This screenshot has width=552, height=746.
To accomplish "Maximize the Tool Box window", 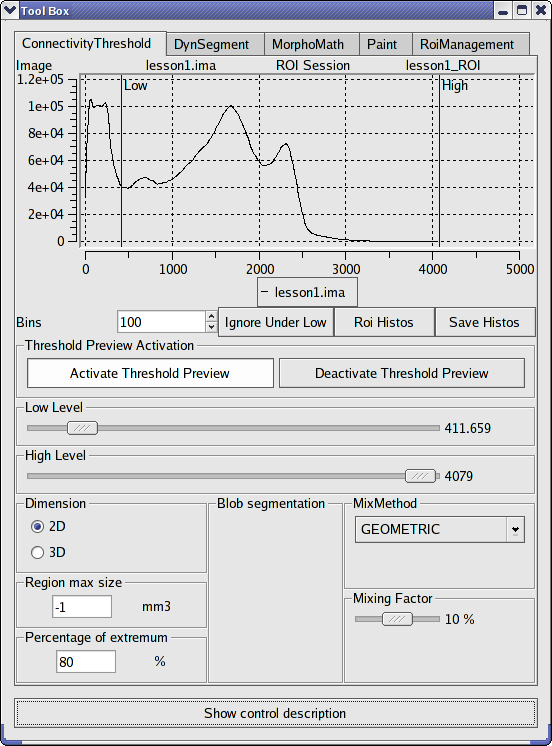I will 522,10.
